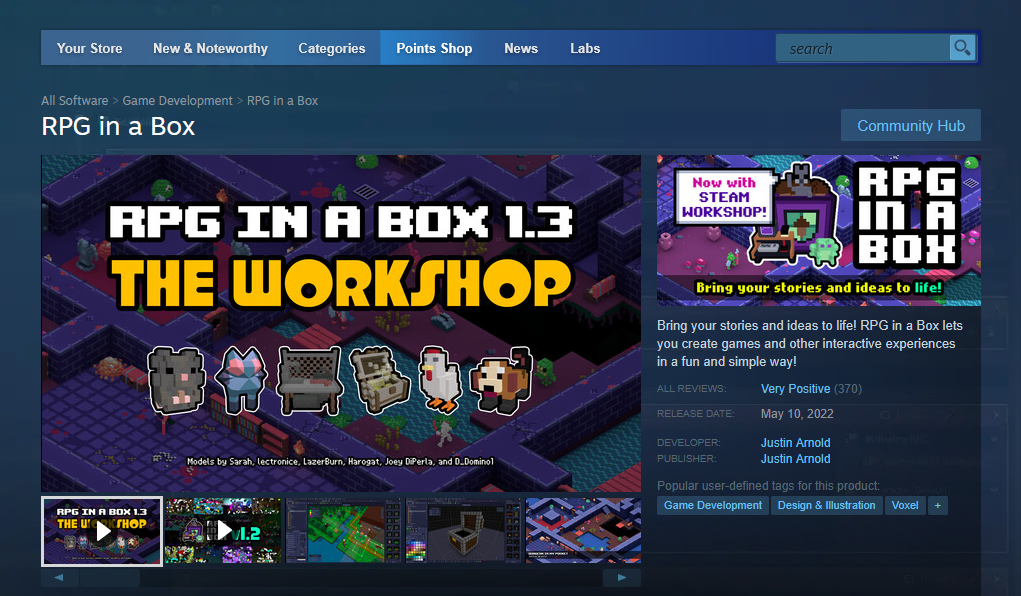Image resolution: width=1021 pixels, height=596 pixels.
Task: Click the RPG in a Box page title
Action: pyautogui.click(x=118, y=126)
